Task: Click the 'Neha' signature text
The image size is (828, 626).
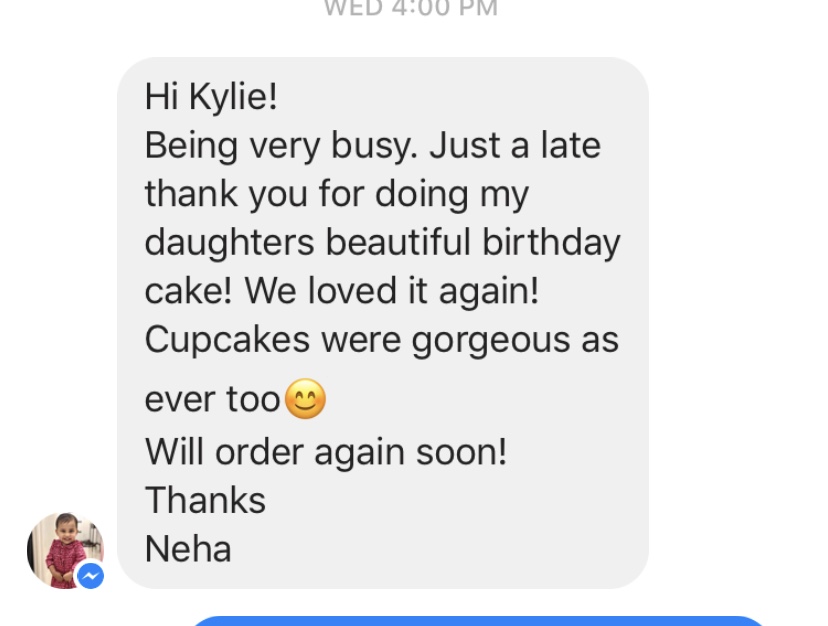Action: pos(188,549)
